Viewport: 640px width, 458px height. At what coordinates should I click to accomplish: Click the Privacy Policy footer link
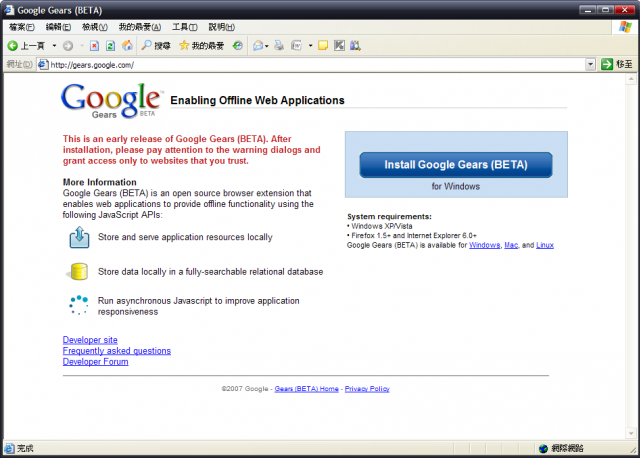[367, 389]
